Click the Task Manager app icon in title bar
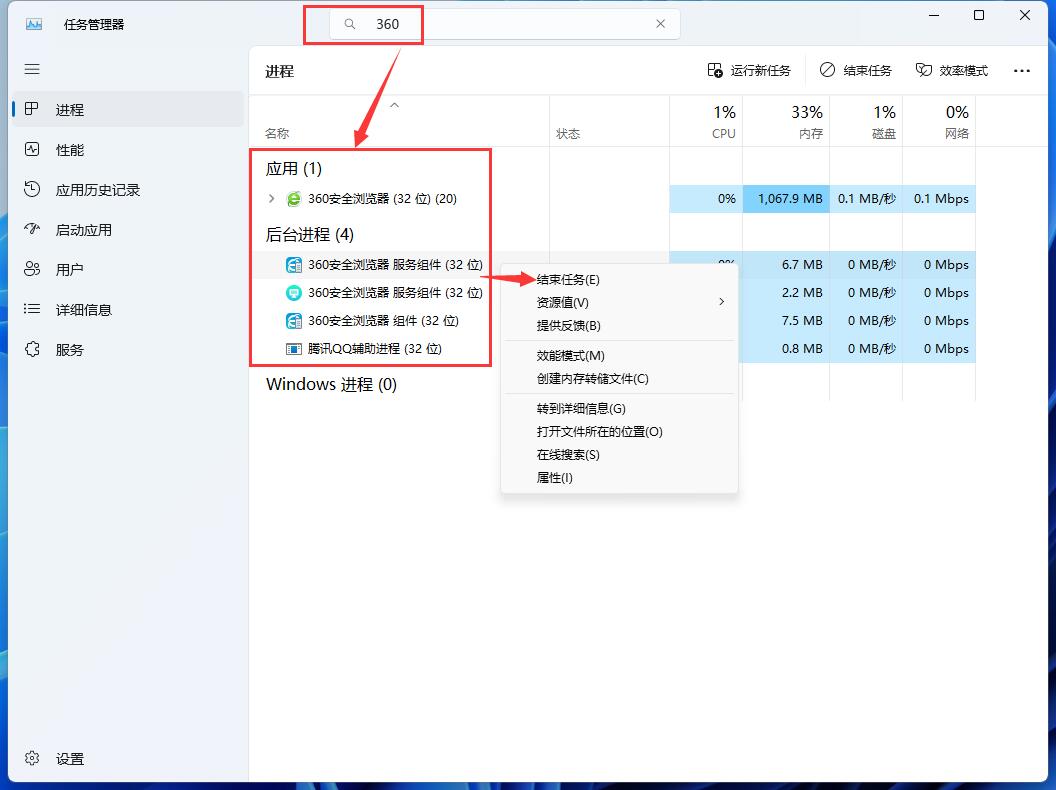This screenshot has width=1056, height=790. (34, 24)
